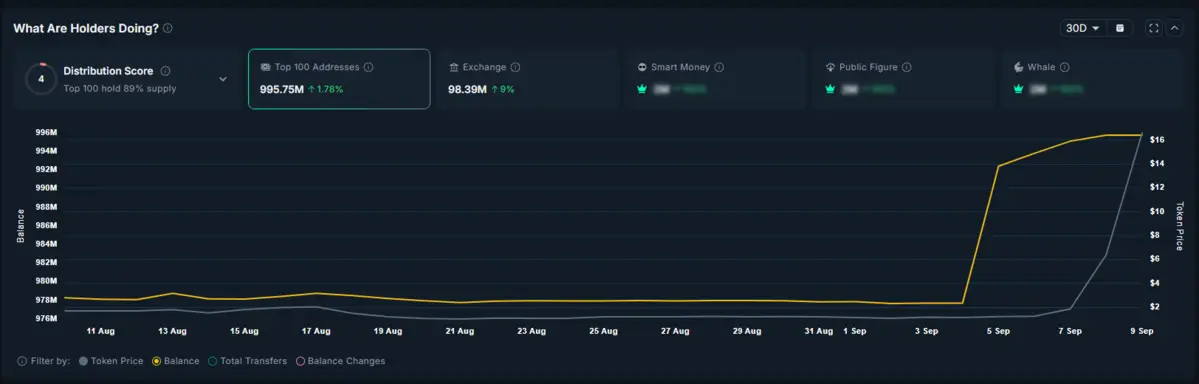Click the Exchange bank icon
The image size is (1199, 384).
453,67
